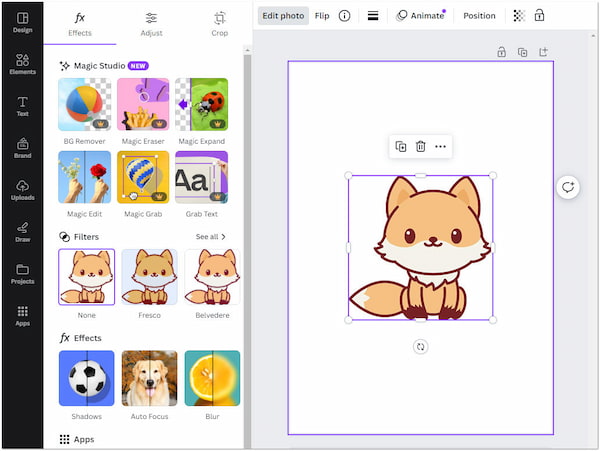Screen dimensions: 600x451
Task: Open the Uploads sidebar panel
Action: point(23,190)
